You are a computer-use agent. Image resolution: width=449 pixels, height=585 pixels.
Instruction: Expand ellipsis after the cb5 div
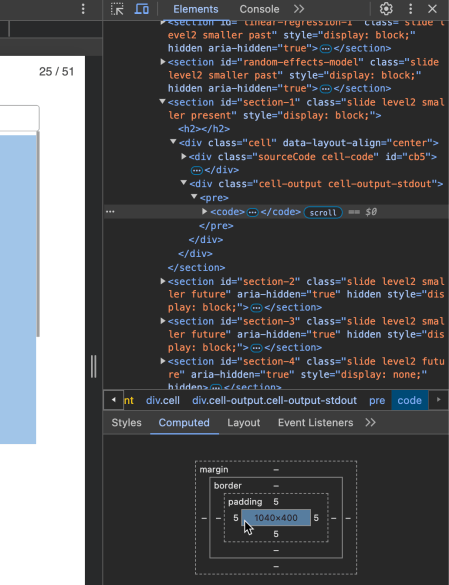197,171
